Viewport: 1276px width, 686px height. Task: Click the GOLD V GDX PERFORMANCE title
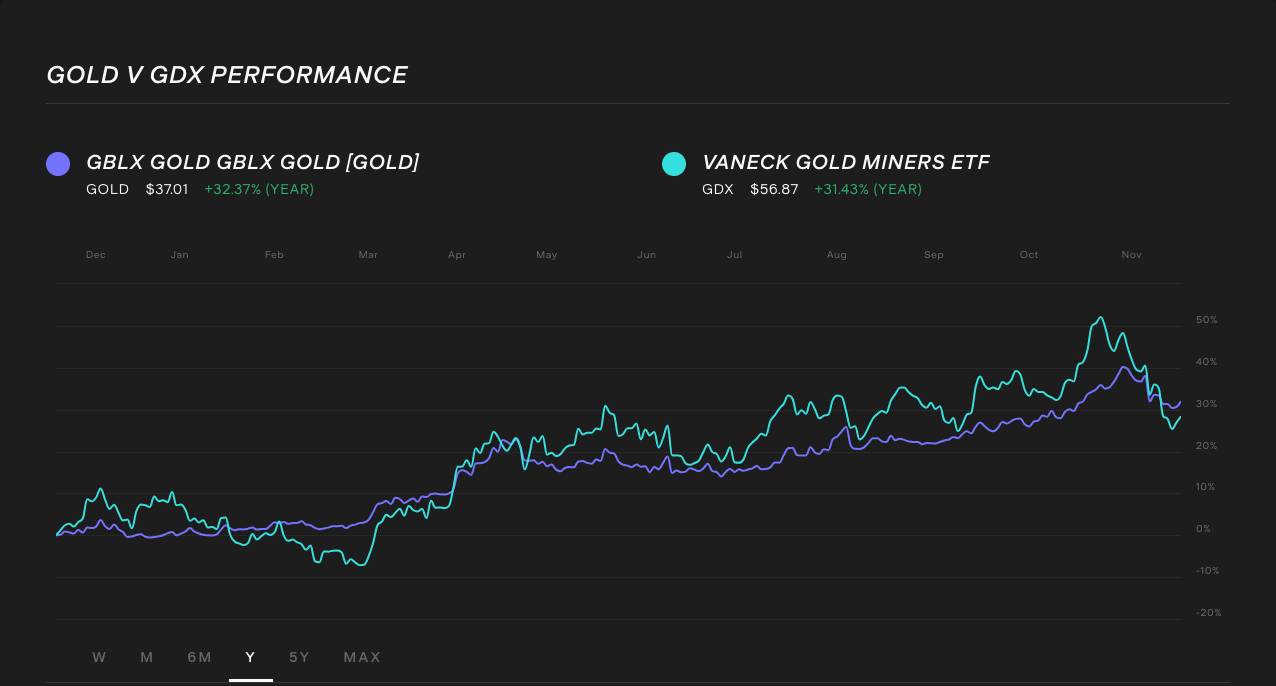[x=226, y=74]
